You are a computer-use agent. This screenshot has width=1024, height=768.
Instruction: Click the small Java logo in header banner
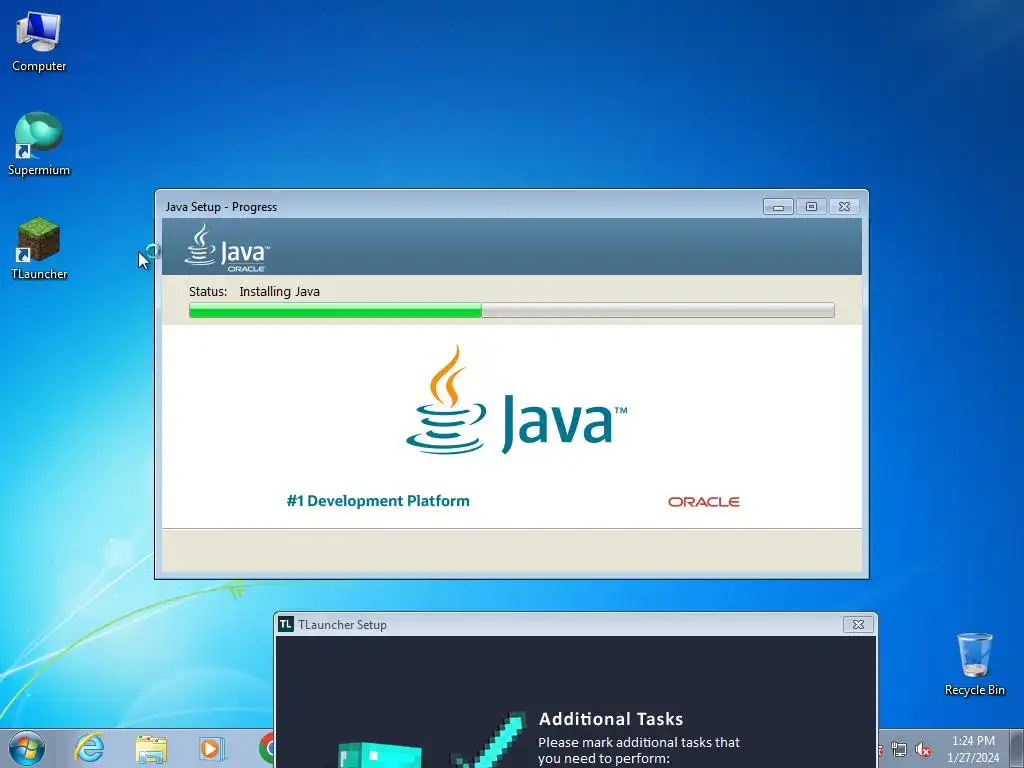(226, 248)
